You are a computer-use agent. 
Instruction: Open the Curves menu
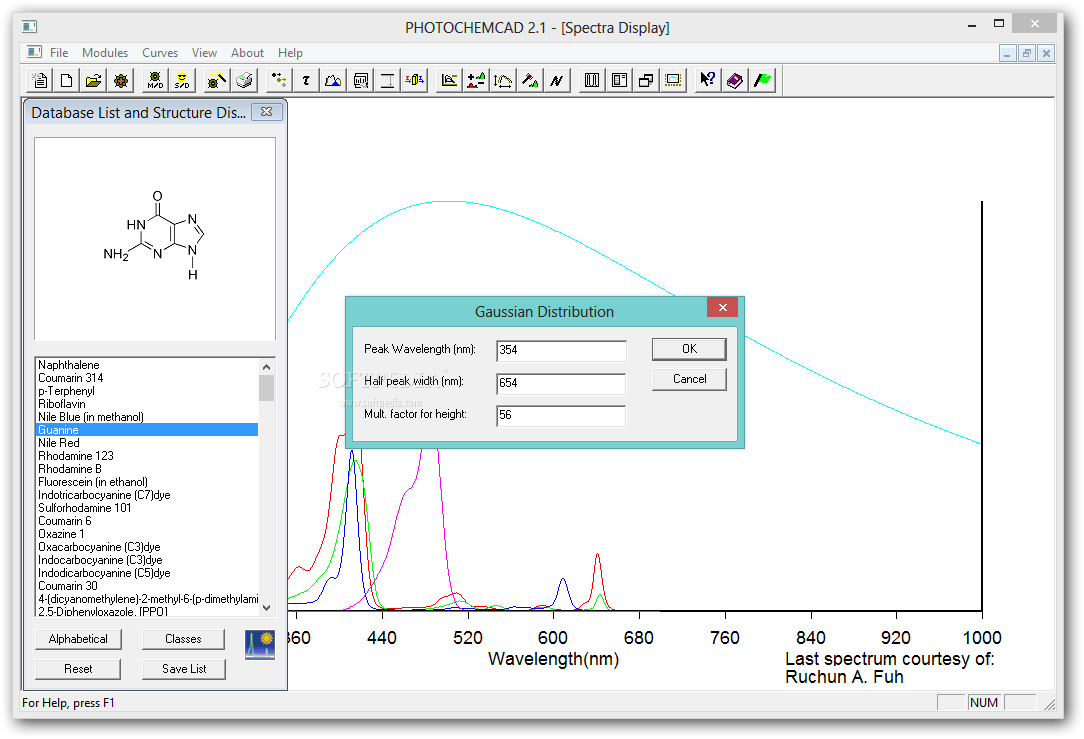coord(160,53)
